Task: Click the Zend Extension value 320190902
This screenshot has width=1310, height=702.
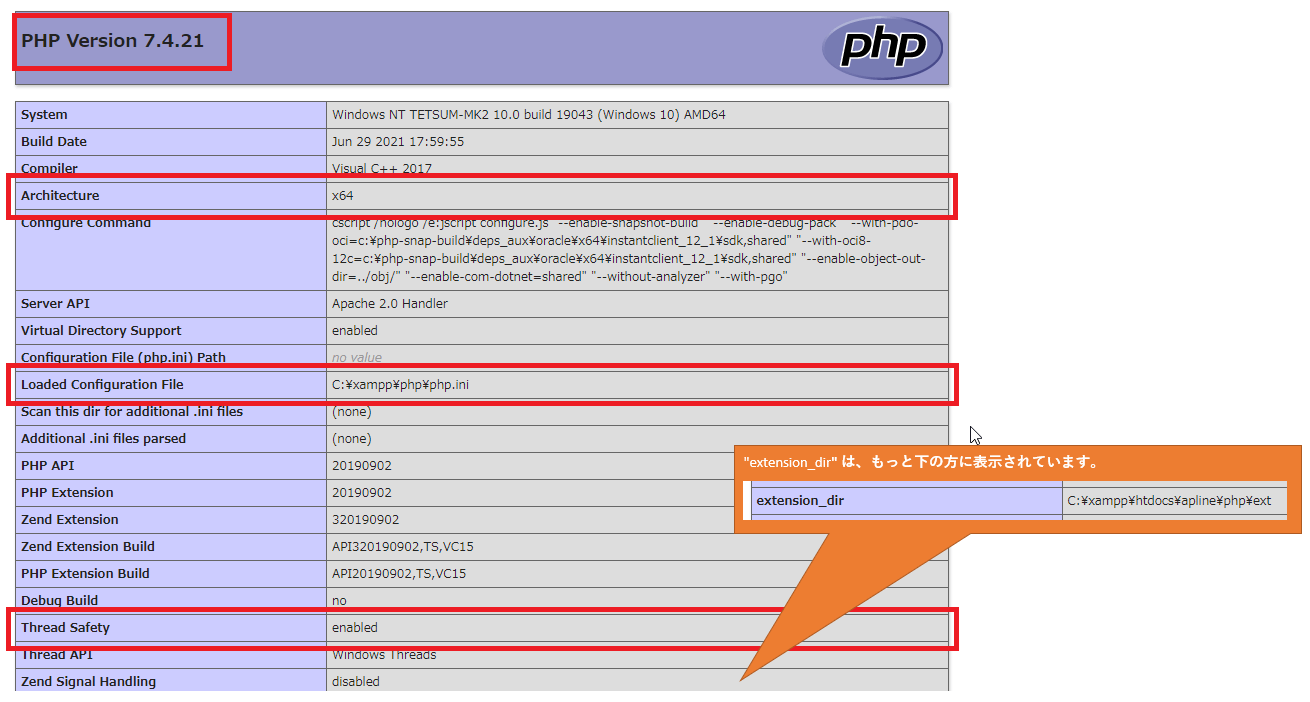Action: [x=365, y=520]
